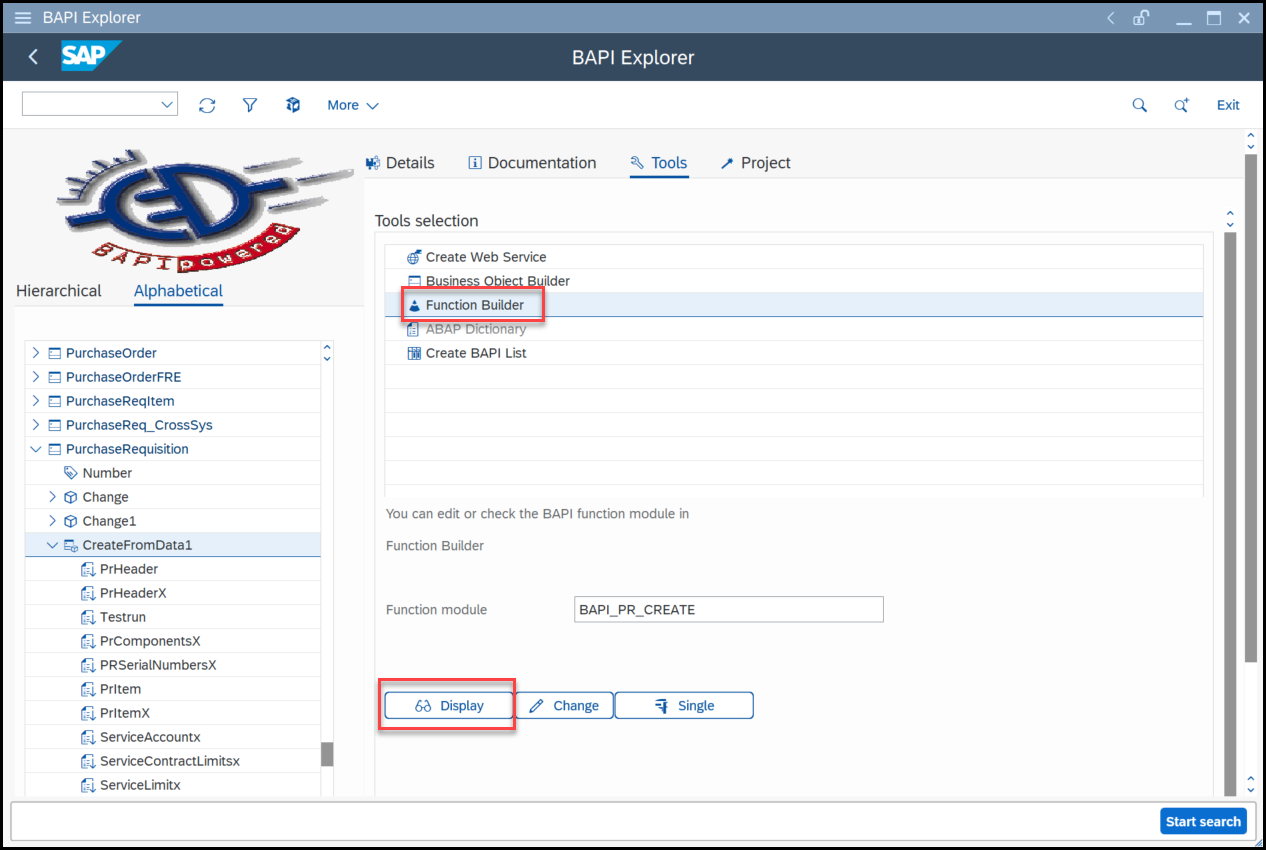
Task: Open the More menu
Action: pyautogui.click(x=353, y=105)
